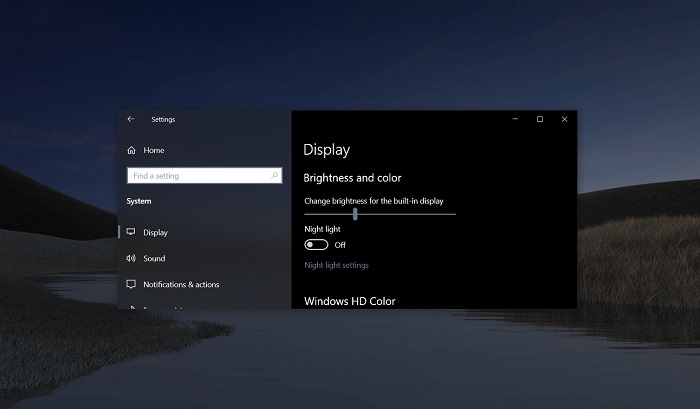Image resolution: width=700 pixels, height=409 pixels.
Task: Turn on the Night light switch
Action: pos(316,245)
